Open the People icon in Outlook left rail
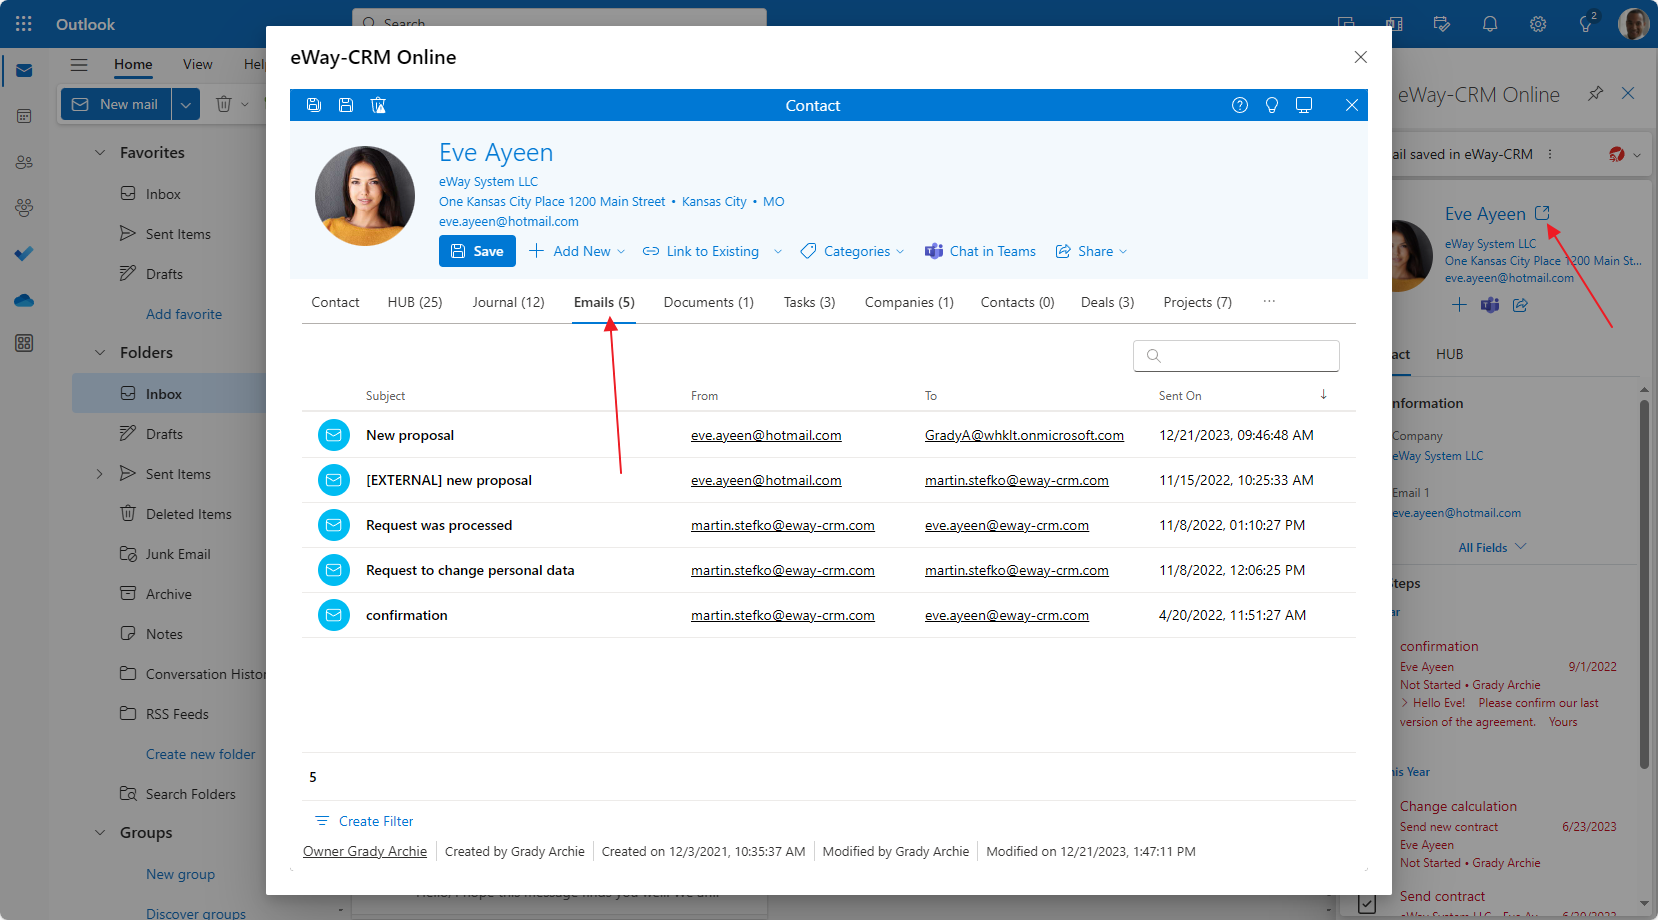Image resolution: width=1658 pixels, height=920 pixels. [24, 162]
